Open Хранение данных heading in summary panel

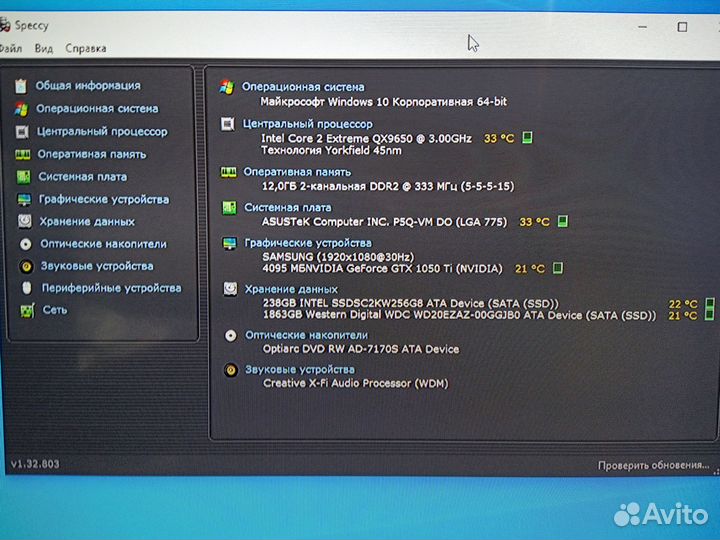(290, 289)
